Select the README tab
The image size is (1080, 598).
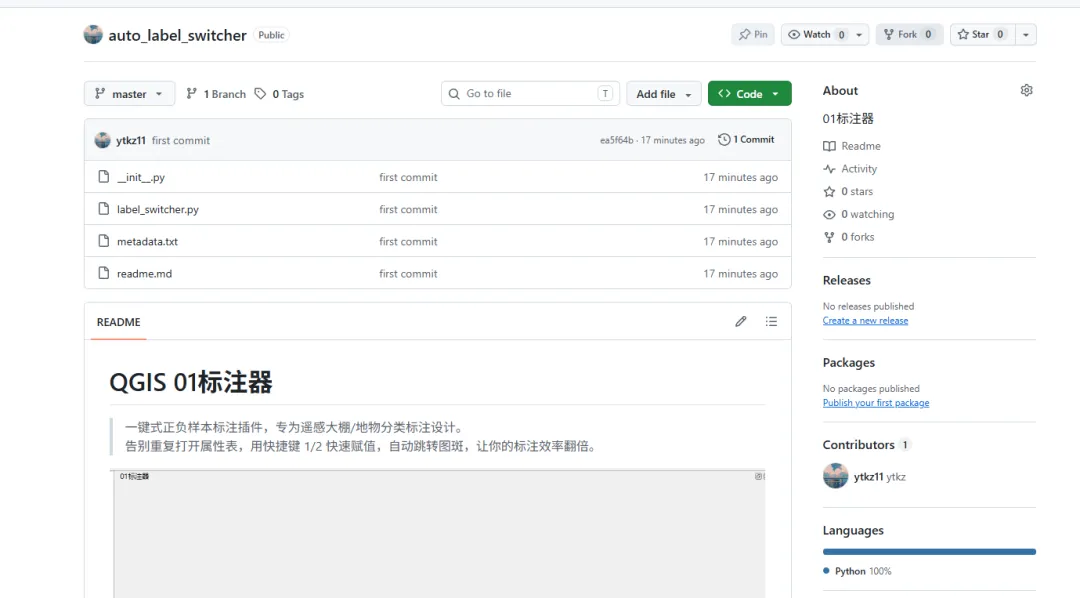pos(118,322)
